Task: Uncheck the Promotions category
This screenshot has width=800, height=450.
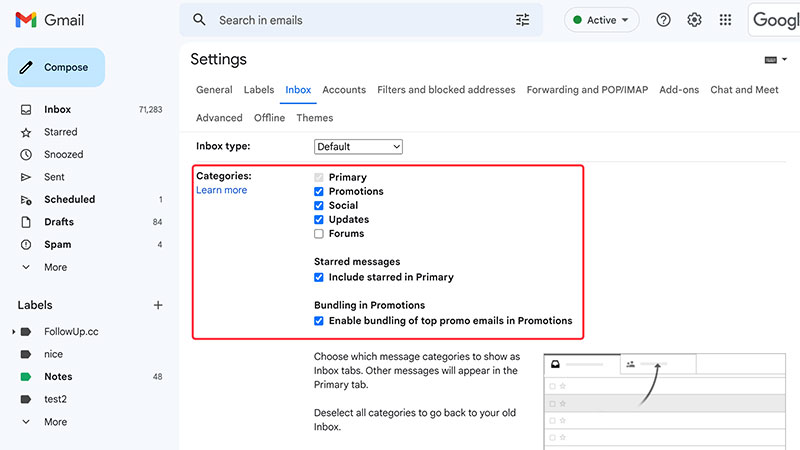Action: click(x=319, y=191)
